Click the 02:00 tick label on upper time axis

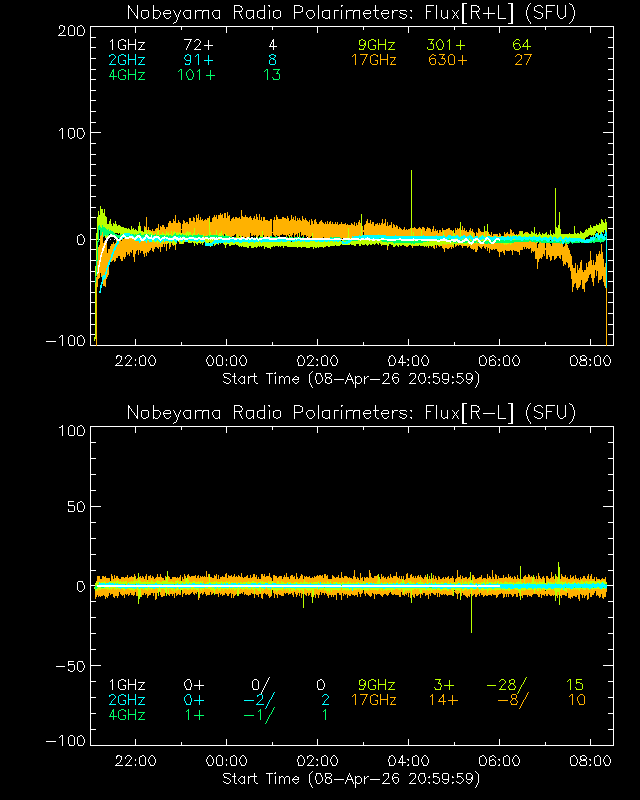click(x=319, y=362)
